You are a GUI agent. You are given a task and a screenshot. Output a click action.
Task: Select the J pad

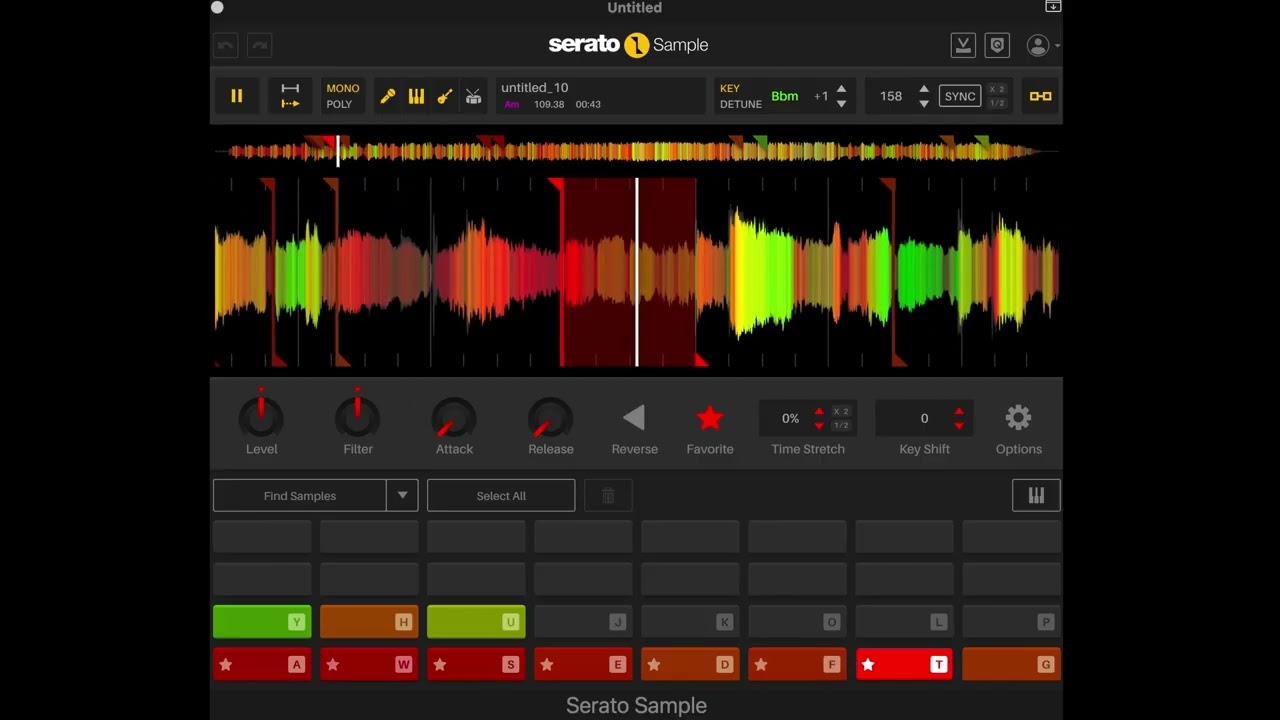click(583, 622)
